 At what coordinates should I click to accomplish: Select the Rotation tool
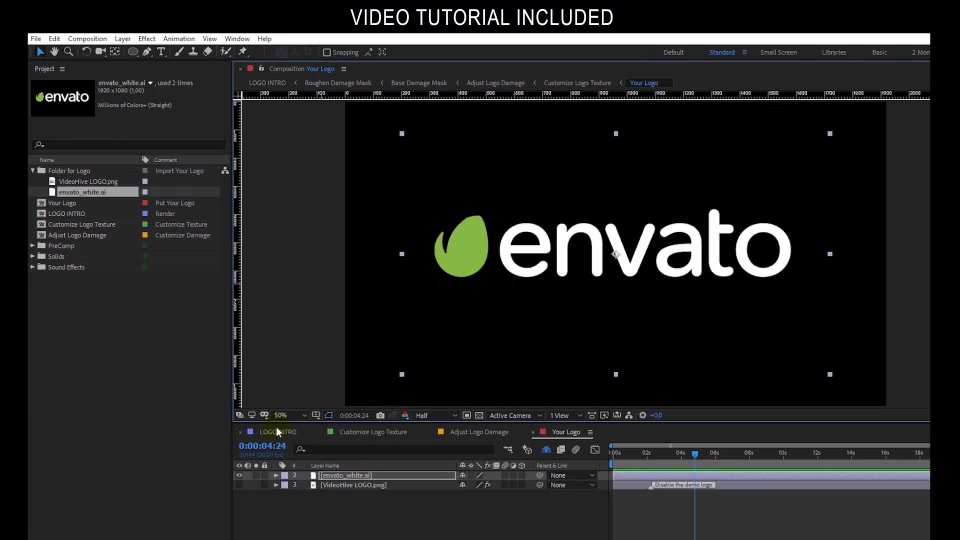(86, 52)
